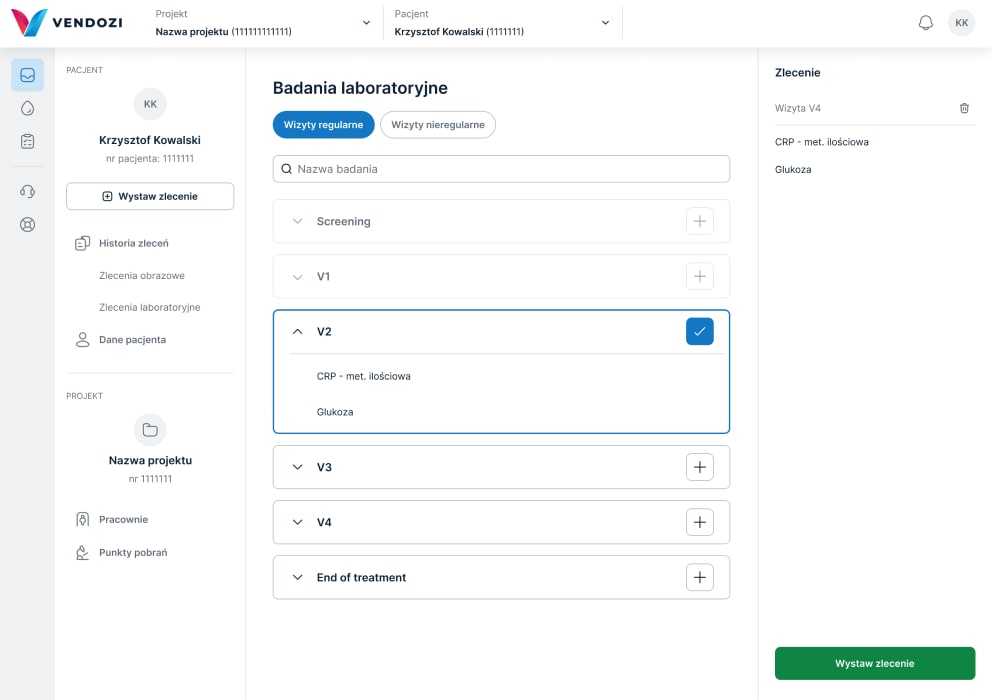Open Zlecenia laboratoryjne link
This screenshot has height=700, width=992.
(149, 307)
